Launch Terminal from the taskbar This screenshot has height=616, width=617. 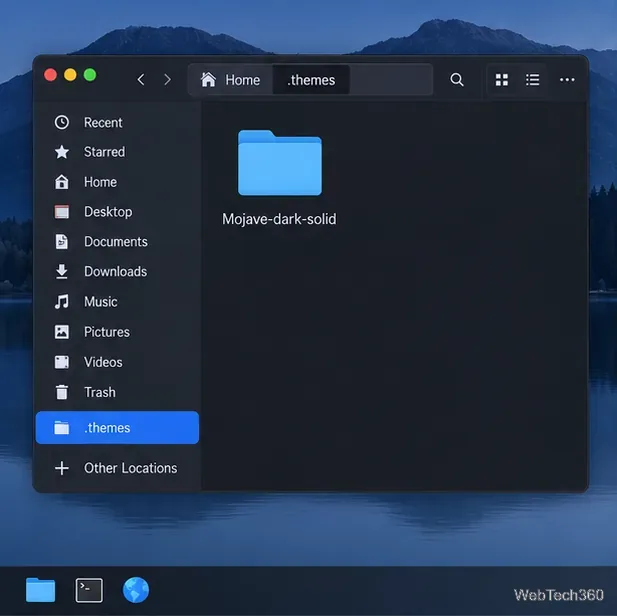89,590
